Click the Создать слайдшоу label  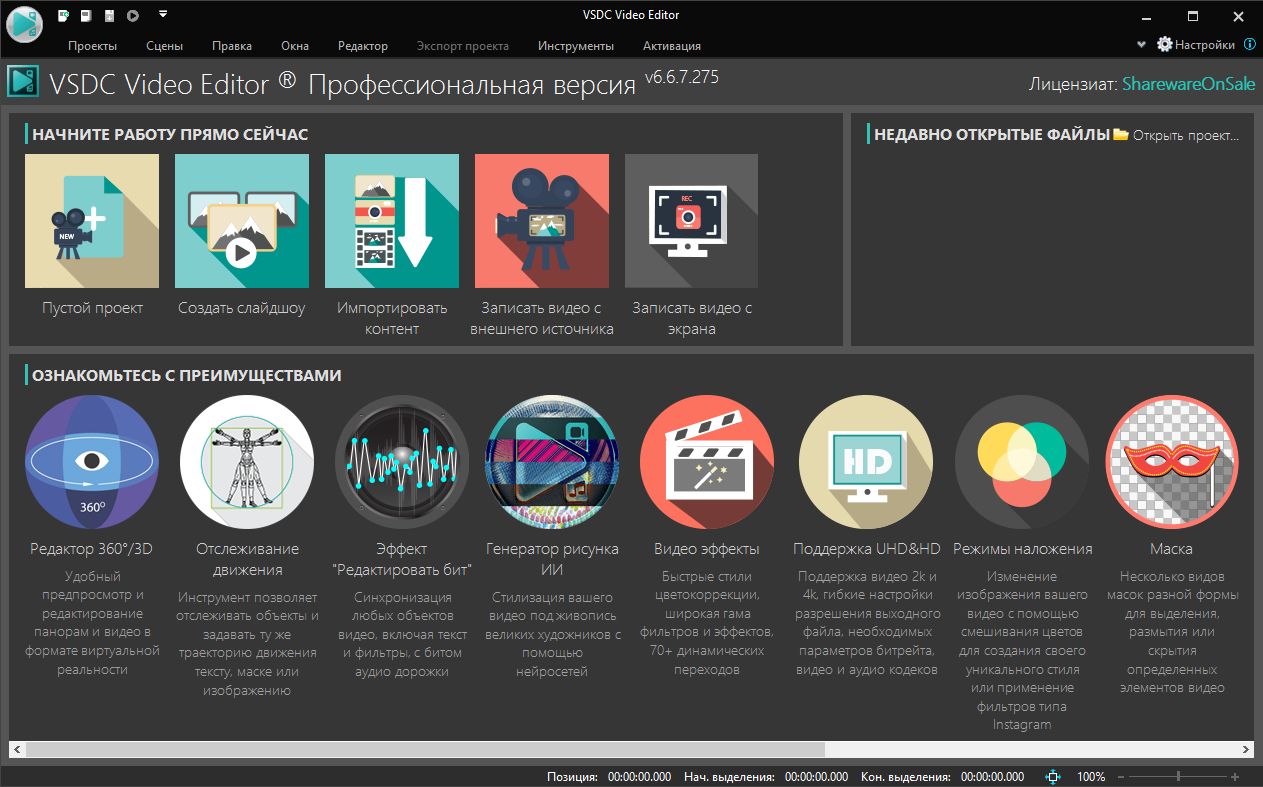[x=242, y=308]
